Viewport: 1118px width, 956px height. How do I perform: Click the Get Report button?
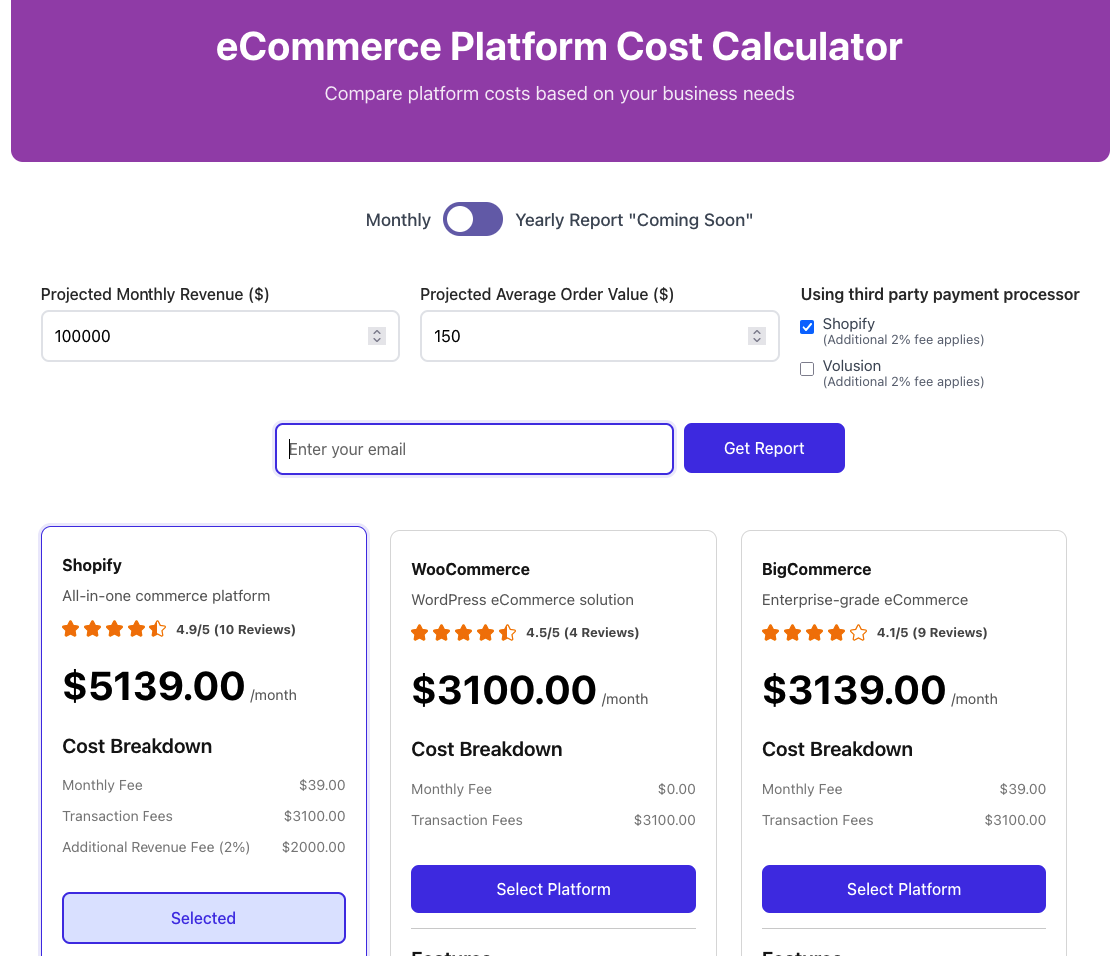click(x=764, y=448)
